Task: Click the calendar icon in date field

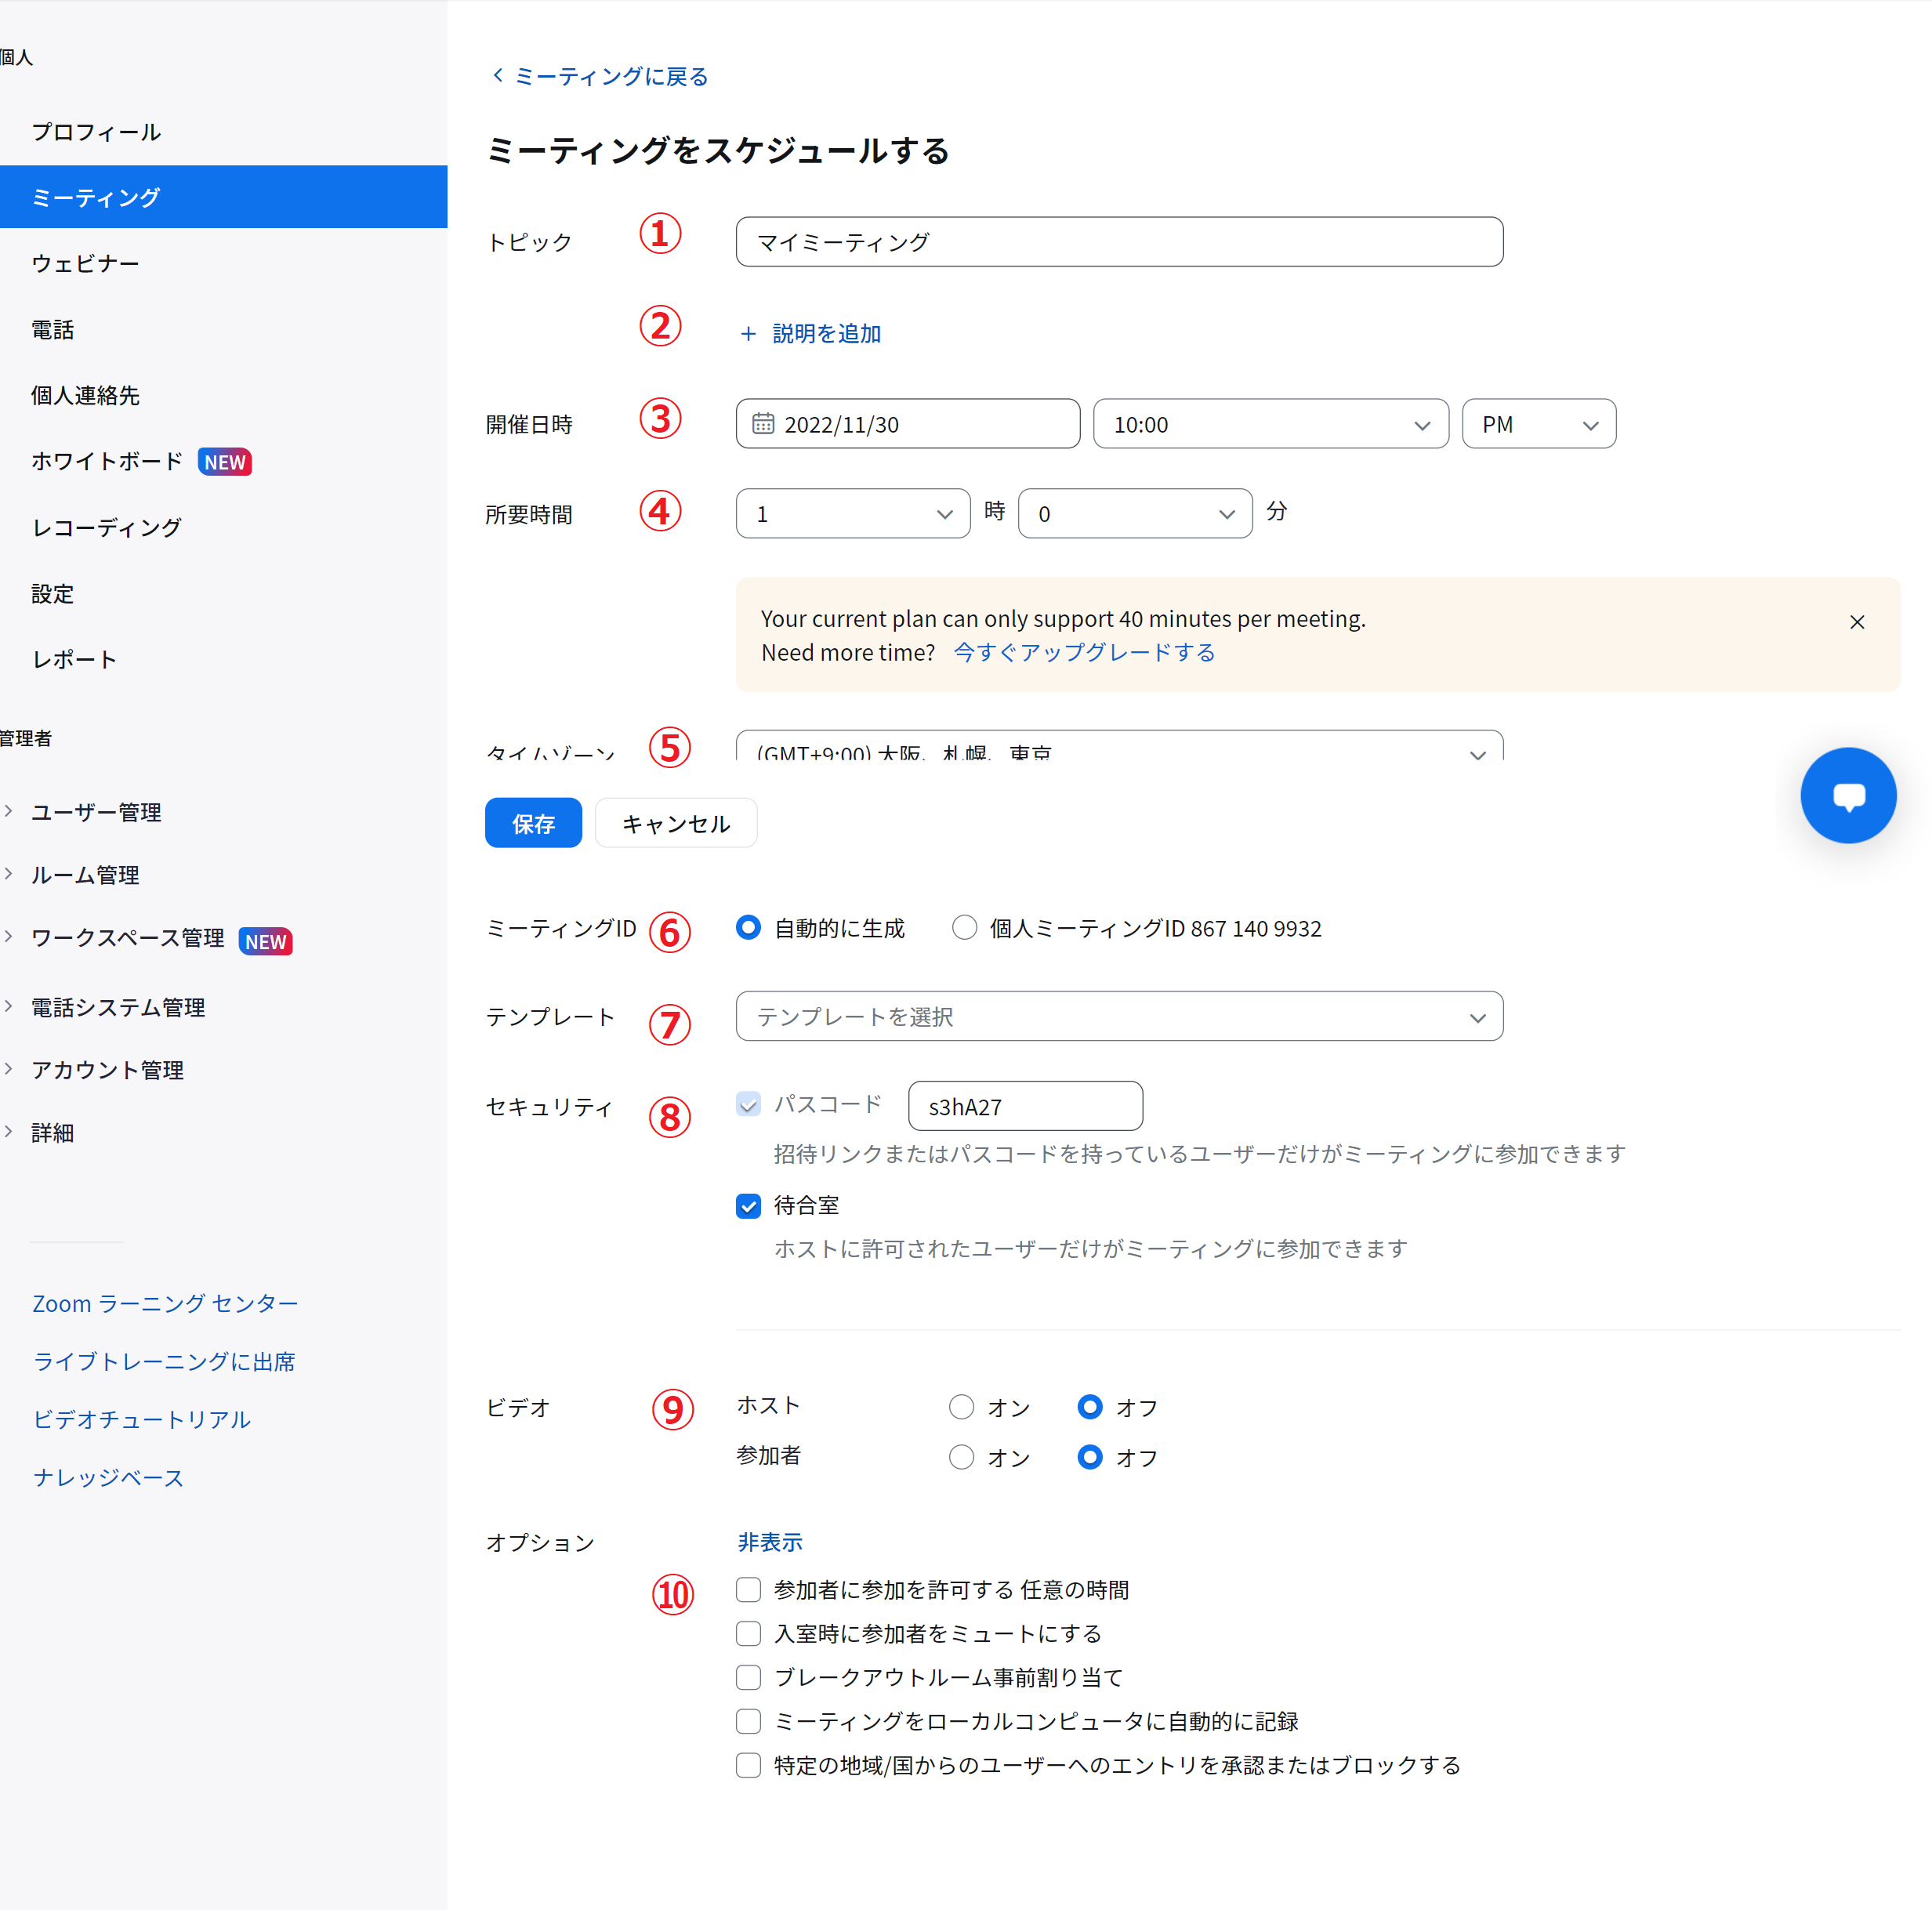Action: coord(763,424)
